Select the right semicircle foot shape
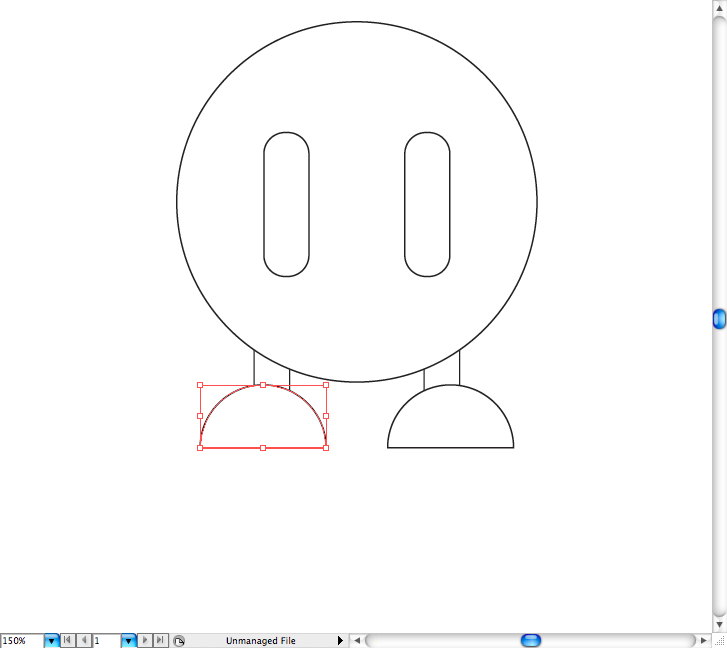Image resolution: width=727 pixels, height=648 pixels. [450, 446]
